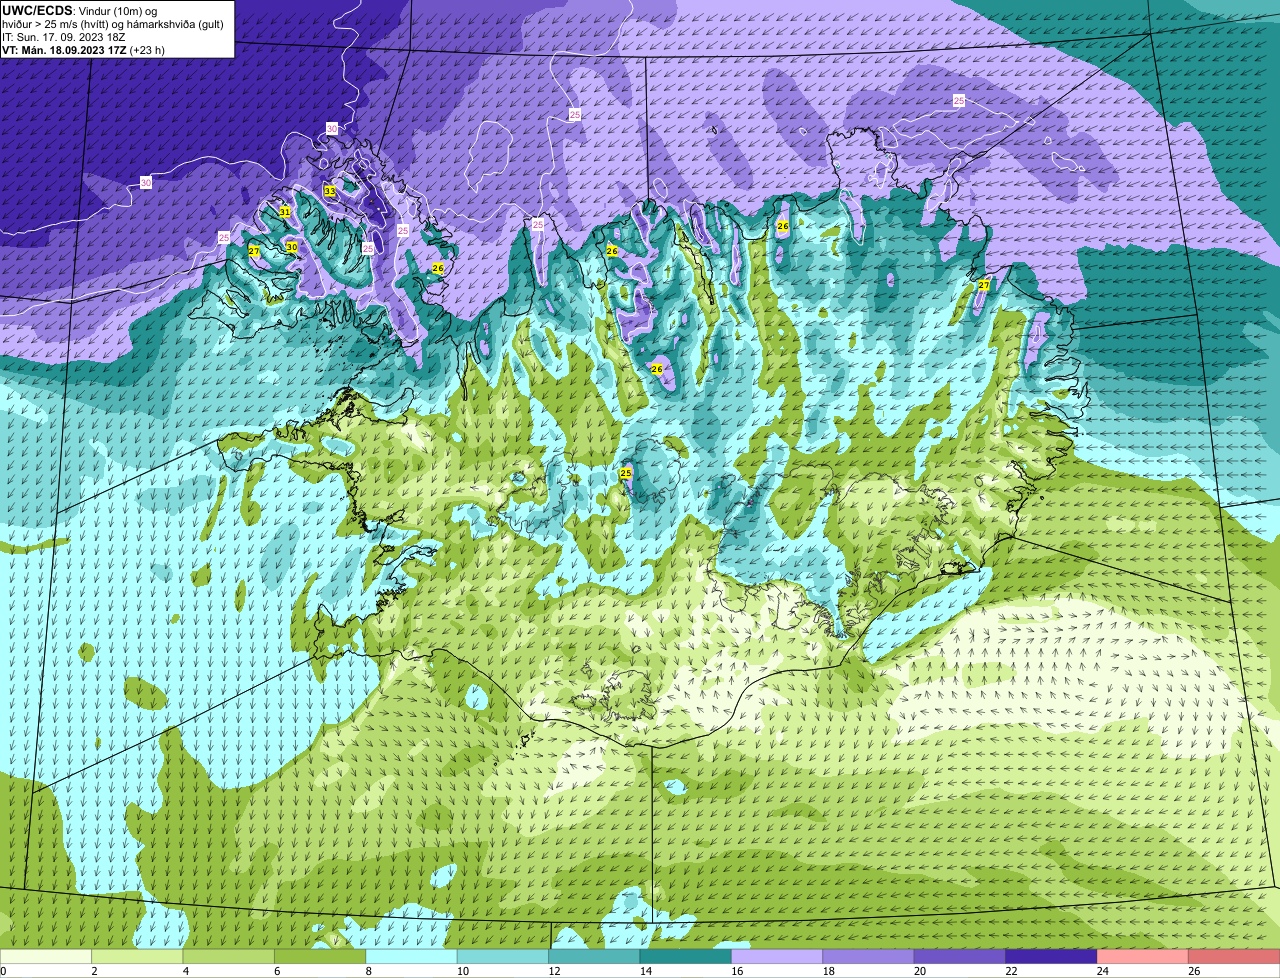Screen dimensions: 1280x978
Task: Click the yellow 31 gust label
Action: pyautogui.click(x=284, y=212)
